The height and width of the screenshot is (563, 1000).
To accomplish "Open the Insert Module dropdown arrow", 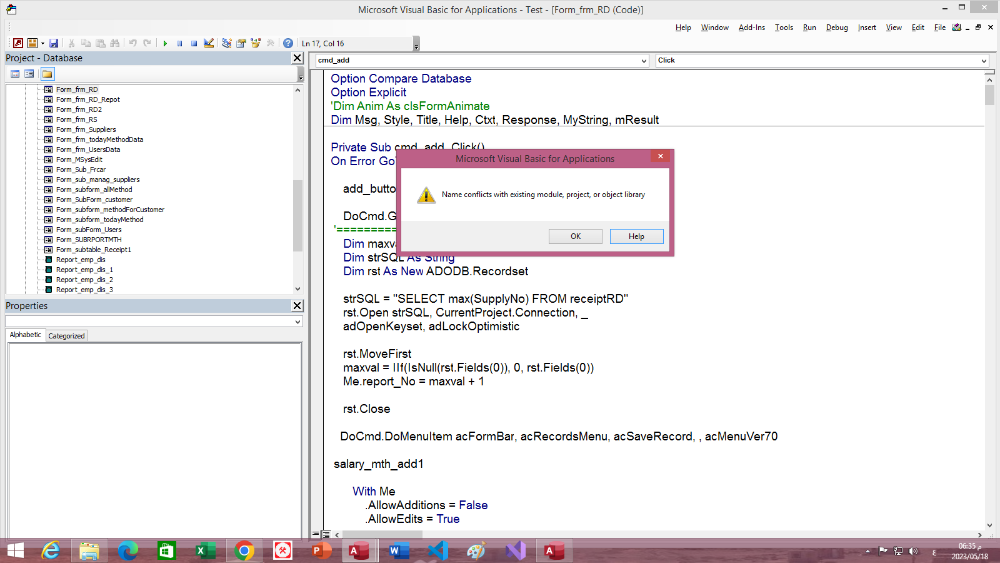I will pyautogui.click(x=42, y=43).
